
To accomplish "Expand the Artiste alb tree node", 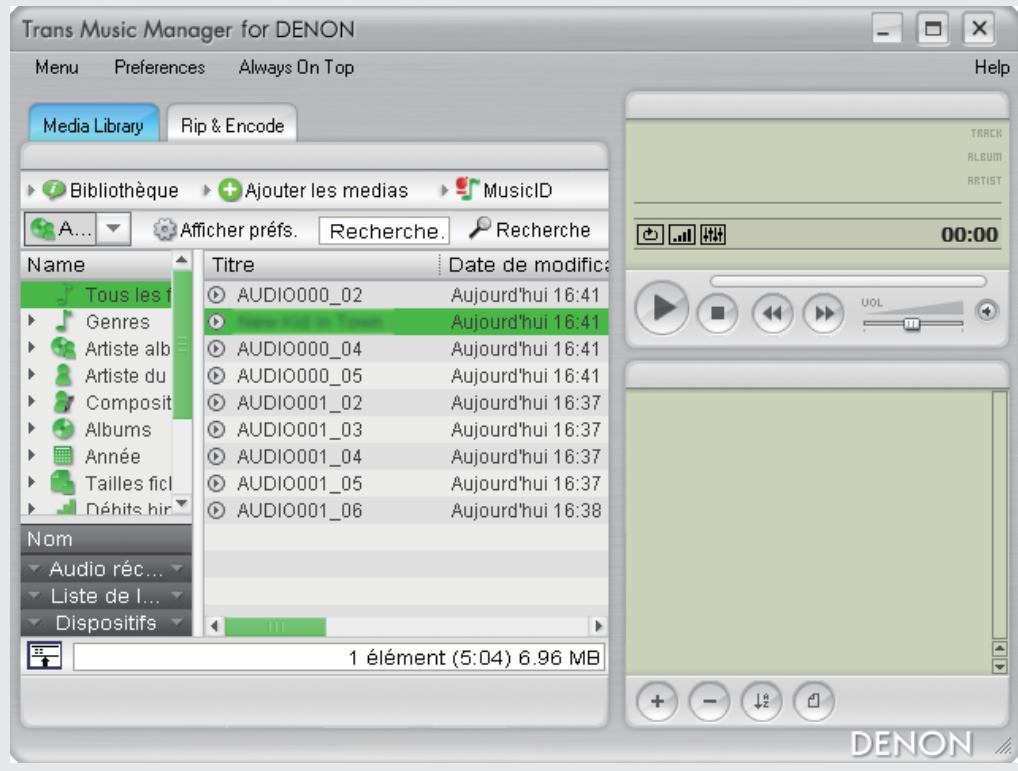I will (x=32, y=348).
